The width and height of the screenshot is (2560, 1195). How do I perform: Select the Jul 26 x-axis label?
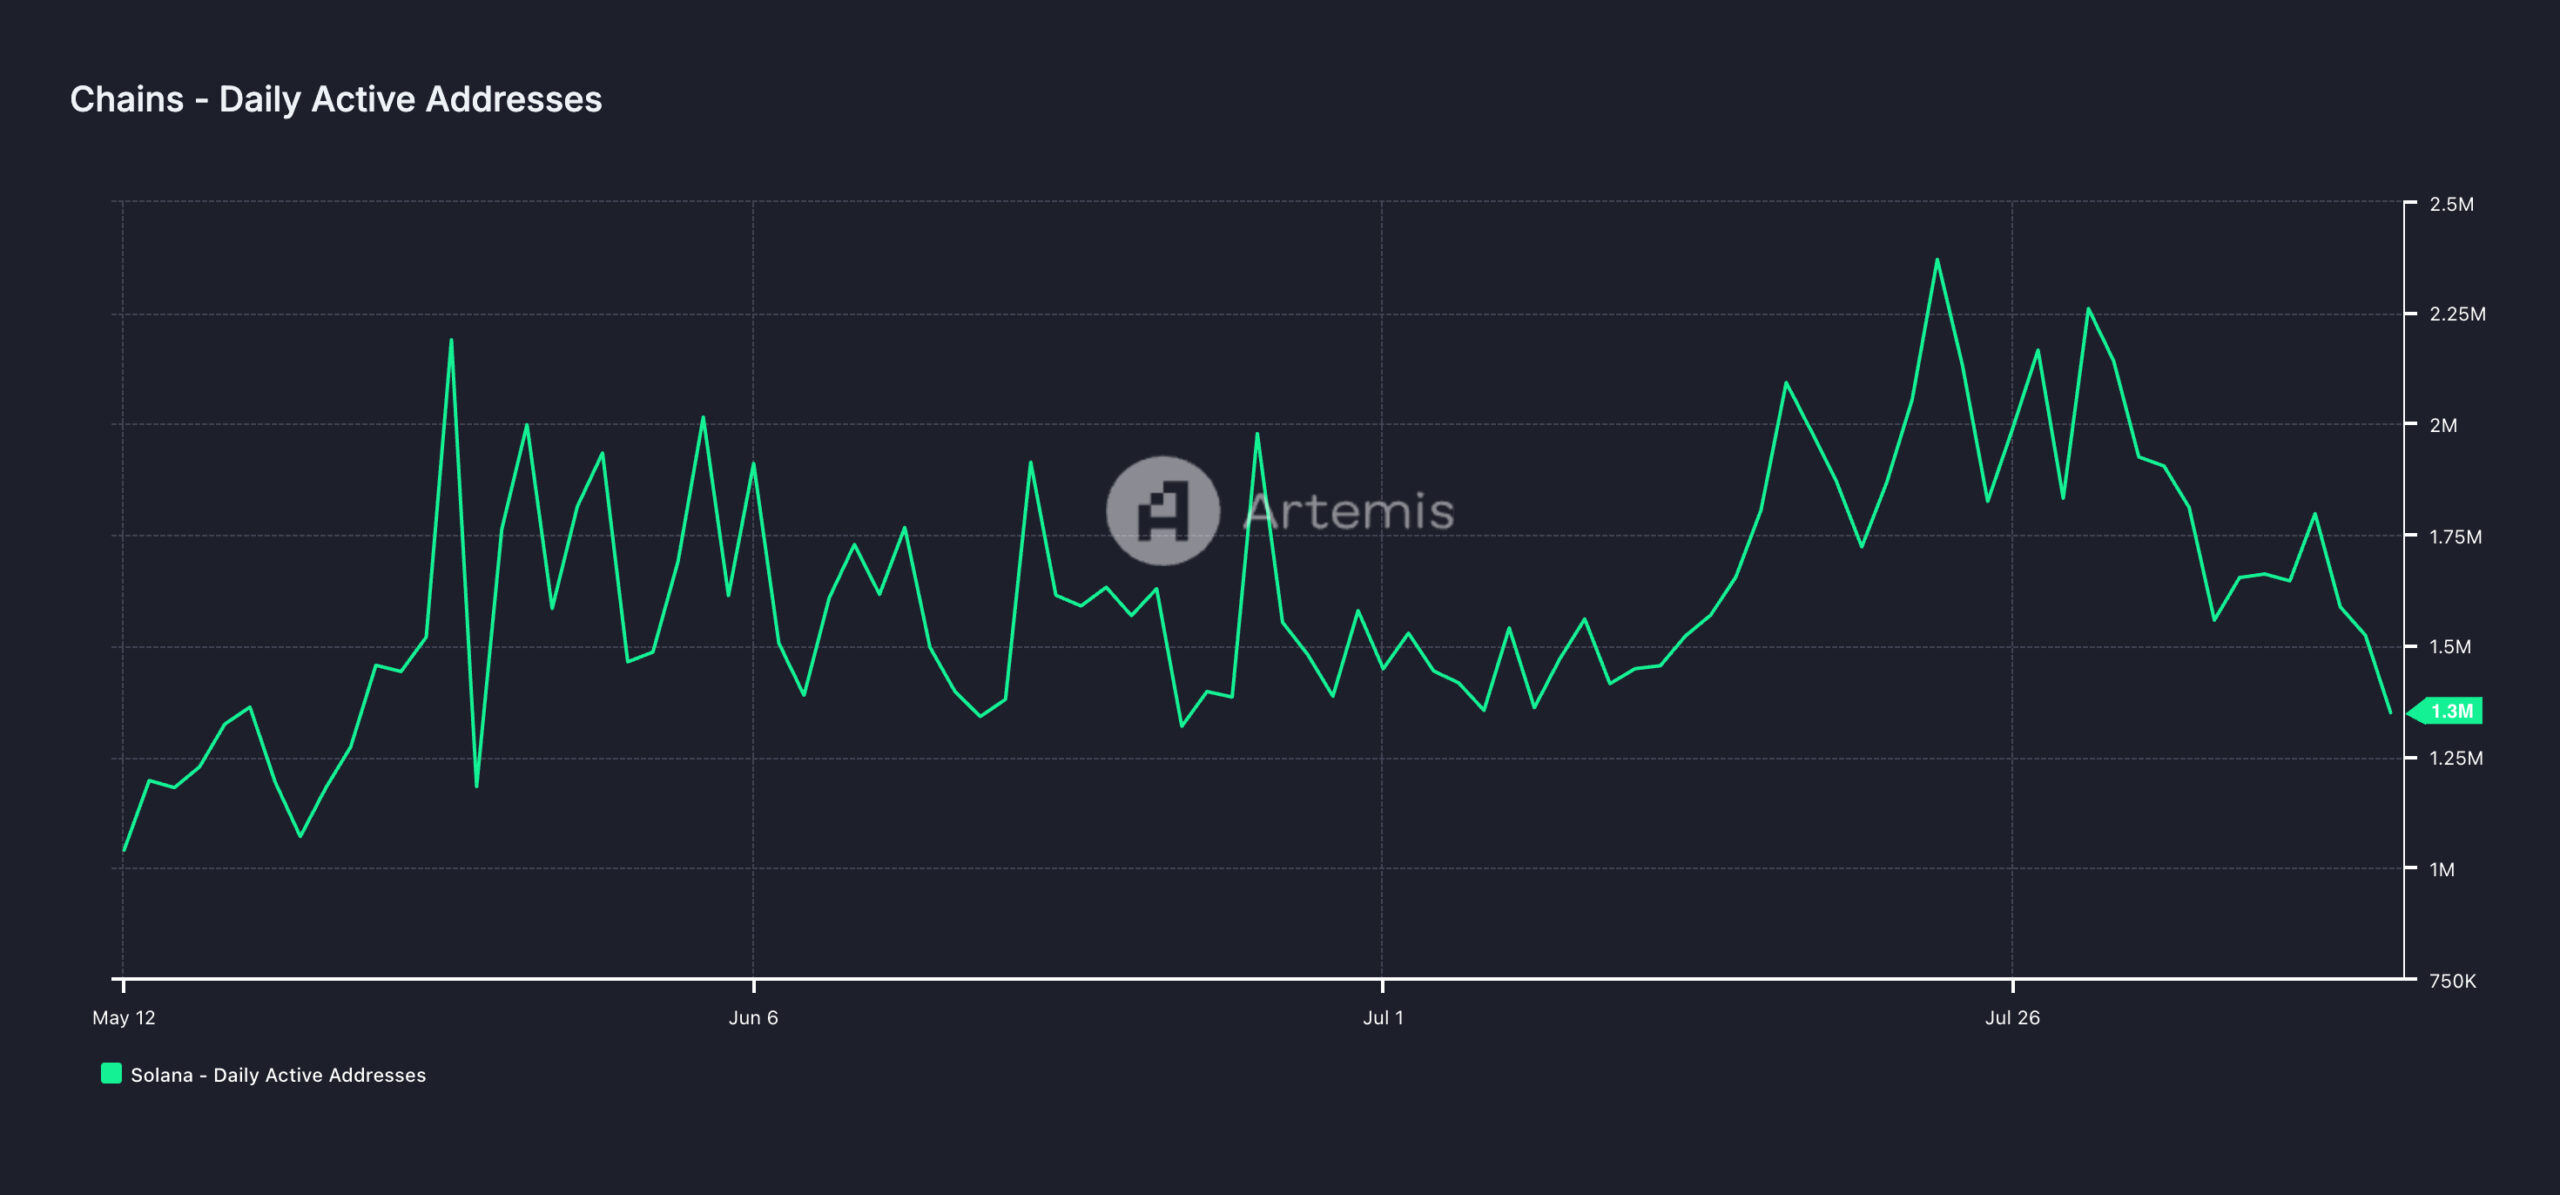click(2012, 1018)
